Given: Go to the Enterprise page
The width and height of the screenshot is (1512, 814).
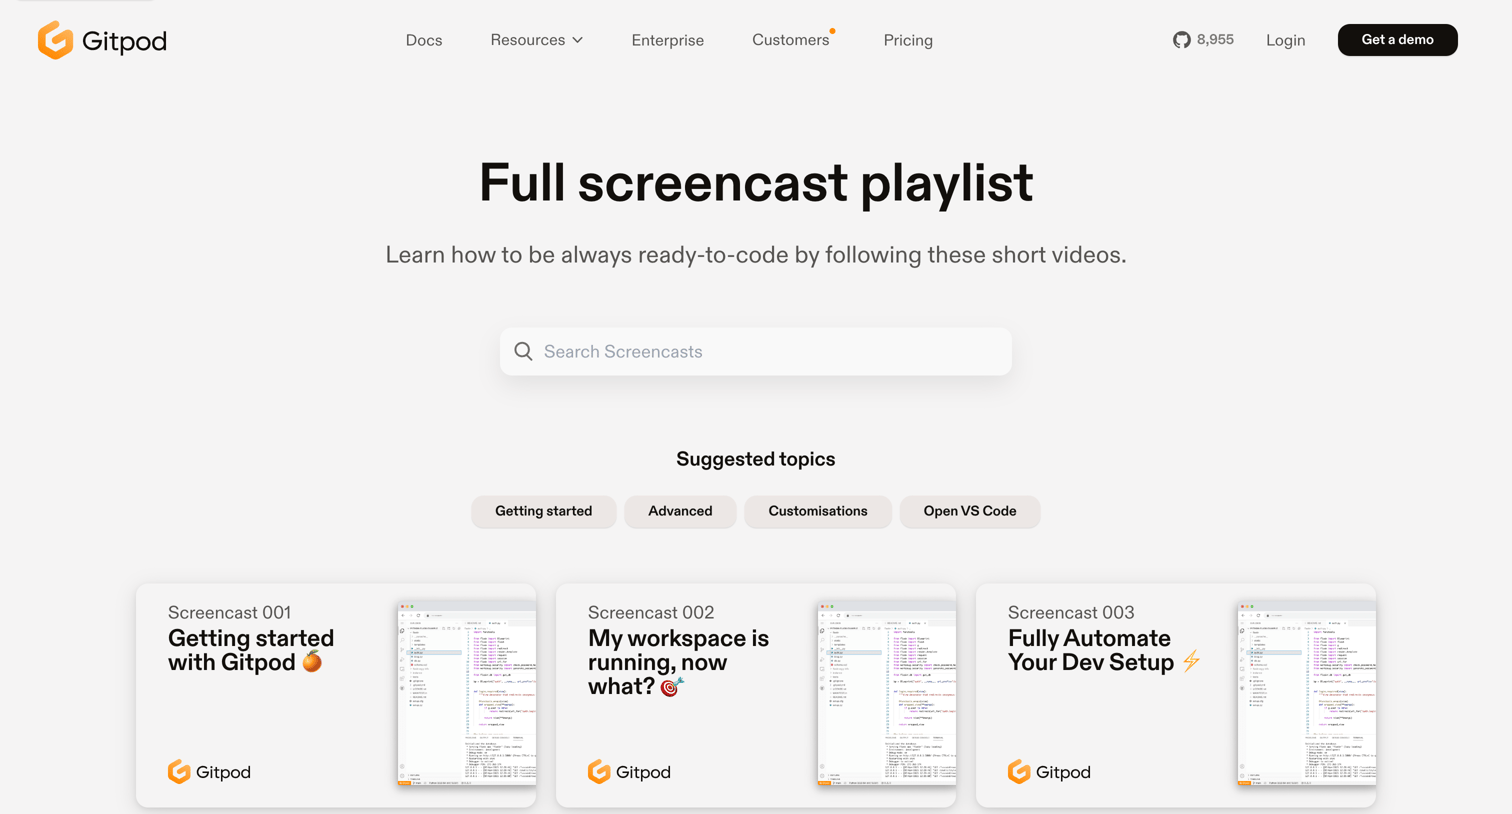Looking at the screenshot, I should (x=668, y=40).
